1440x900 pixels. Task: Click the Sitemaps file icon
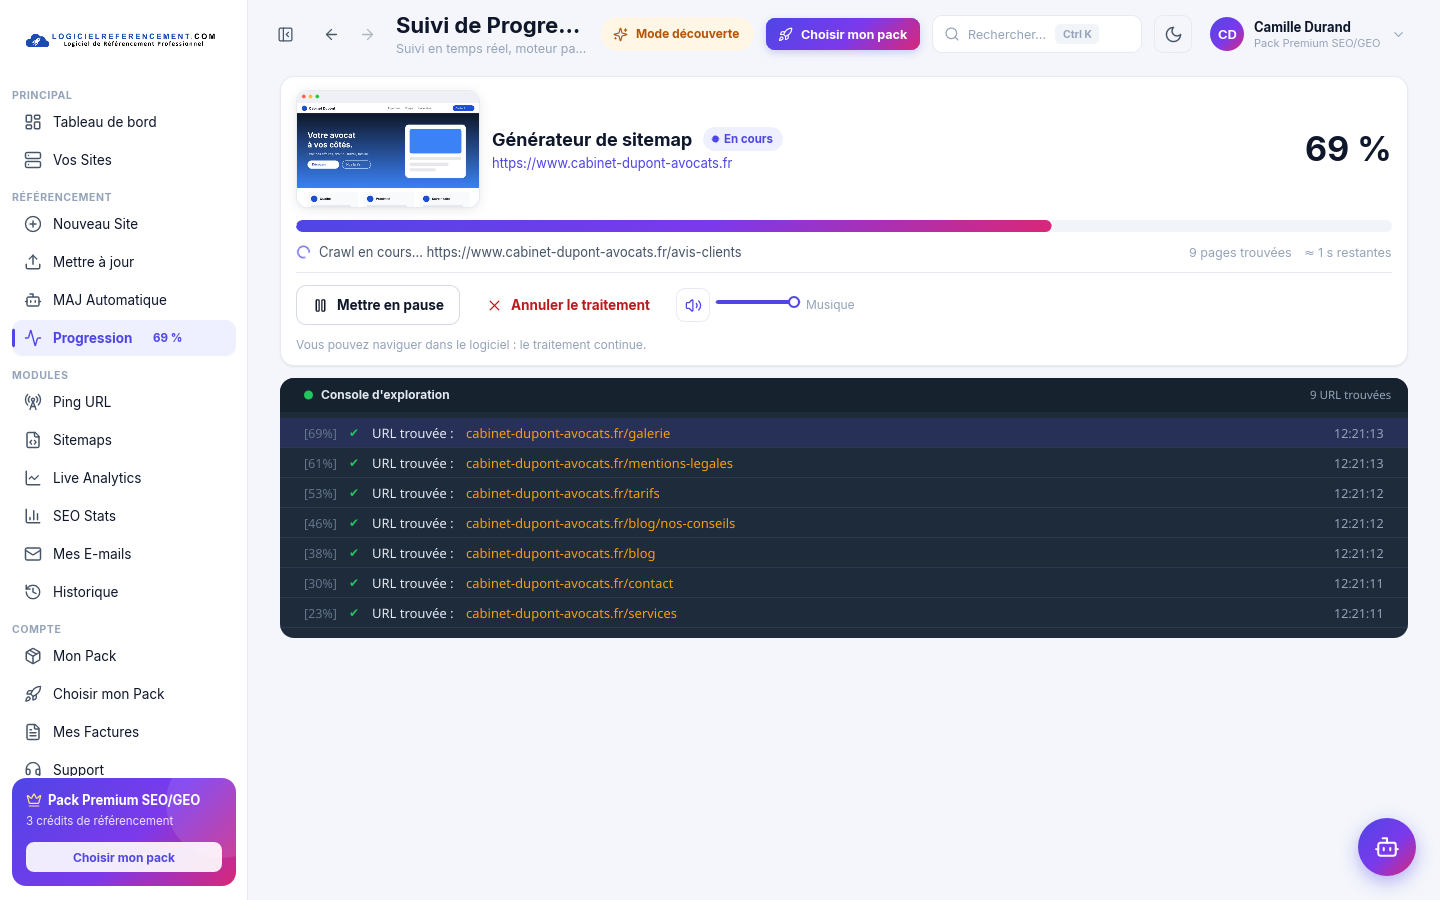point(33,440)
